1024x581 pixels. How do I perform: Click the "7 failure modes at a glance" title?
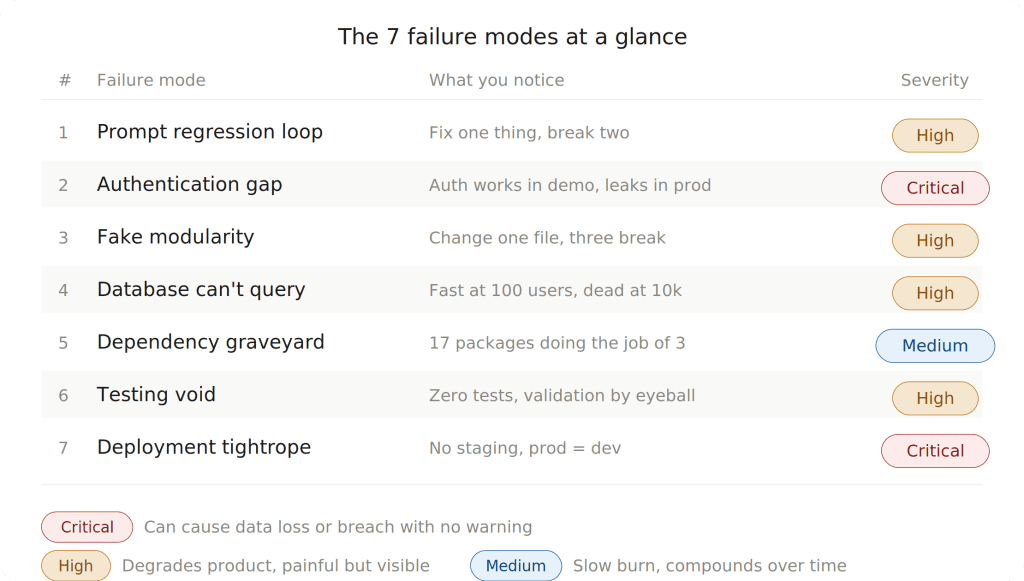(512, 37)
